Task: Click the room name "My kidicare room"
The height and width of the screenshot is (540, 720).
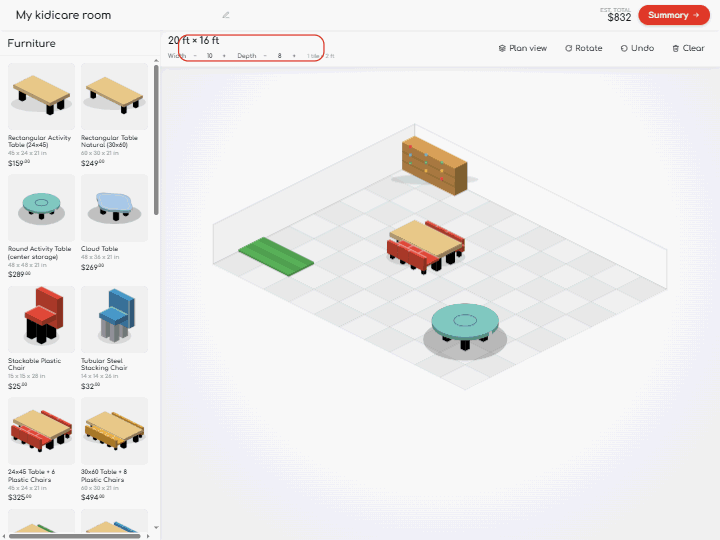Action: tap(63, 15)
